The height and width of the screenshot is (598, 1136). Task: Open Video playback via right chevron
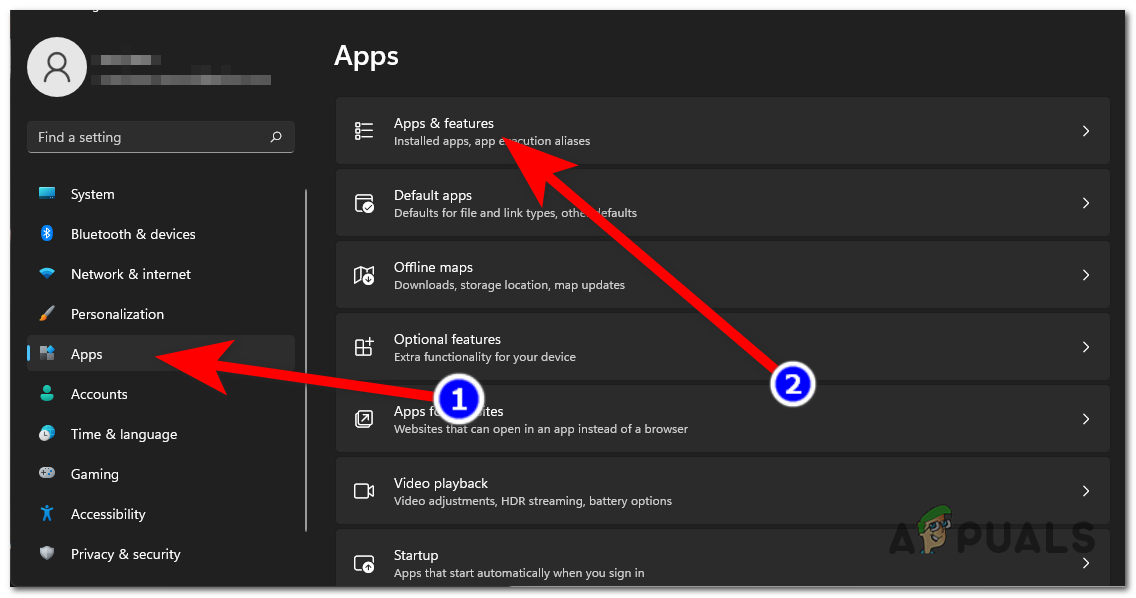point(1085,491)
